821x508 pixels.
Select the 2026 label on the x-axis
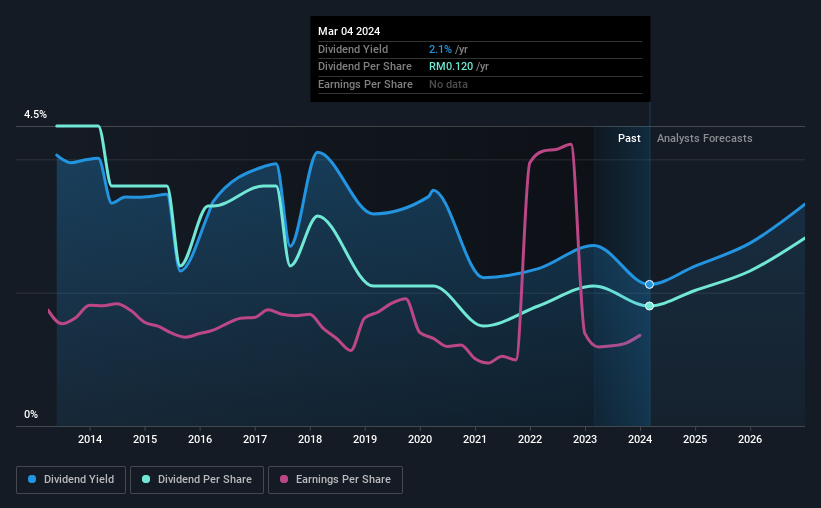coord(750,439)
